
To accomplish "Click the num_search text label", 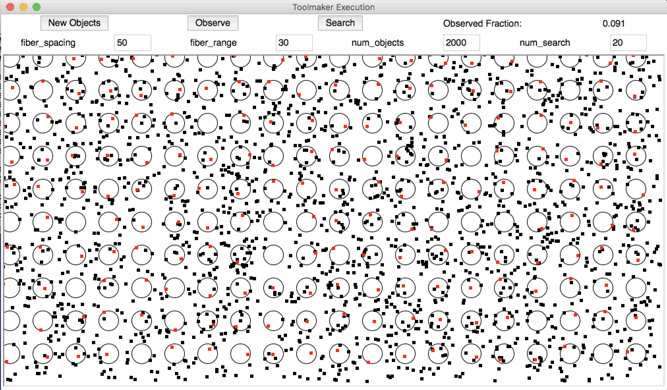I will (x=545, y=43).
